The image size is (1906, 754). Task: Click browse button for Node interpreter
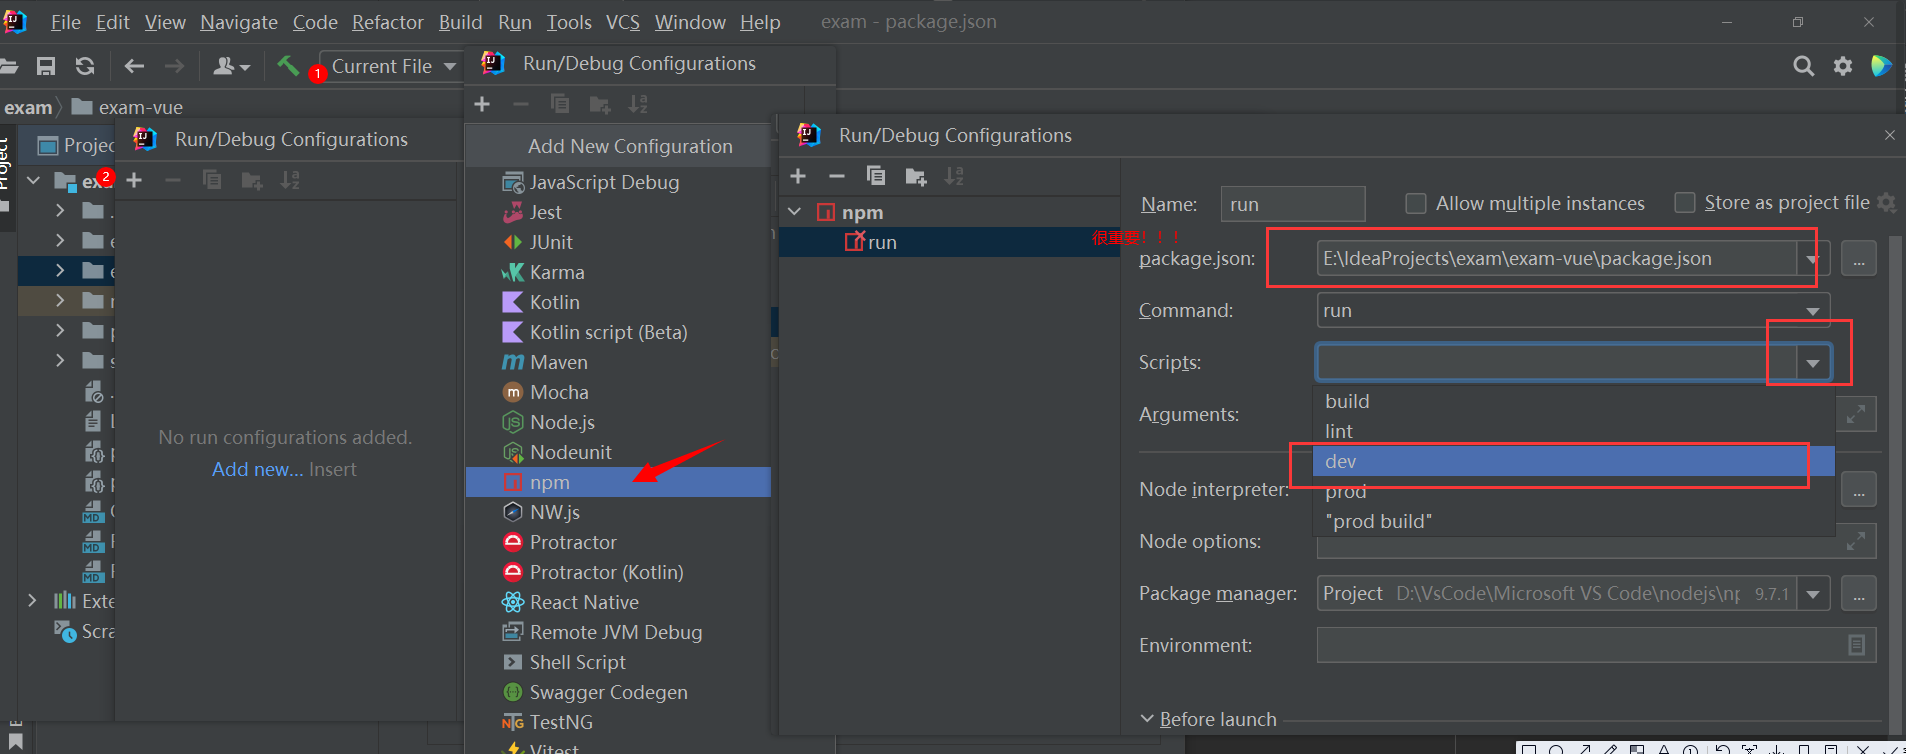click(1858, 490)
